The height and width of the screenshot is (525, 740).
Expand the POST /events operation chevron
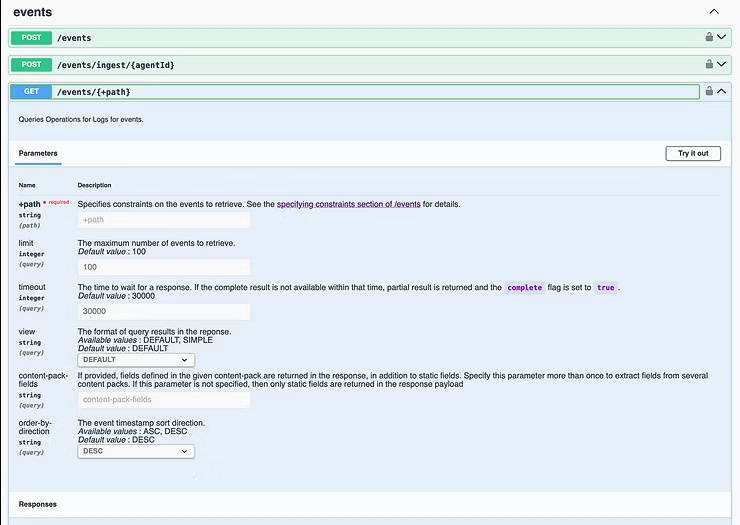722,38
